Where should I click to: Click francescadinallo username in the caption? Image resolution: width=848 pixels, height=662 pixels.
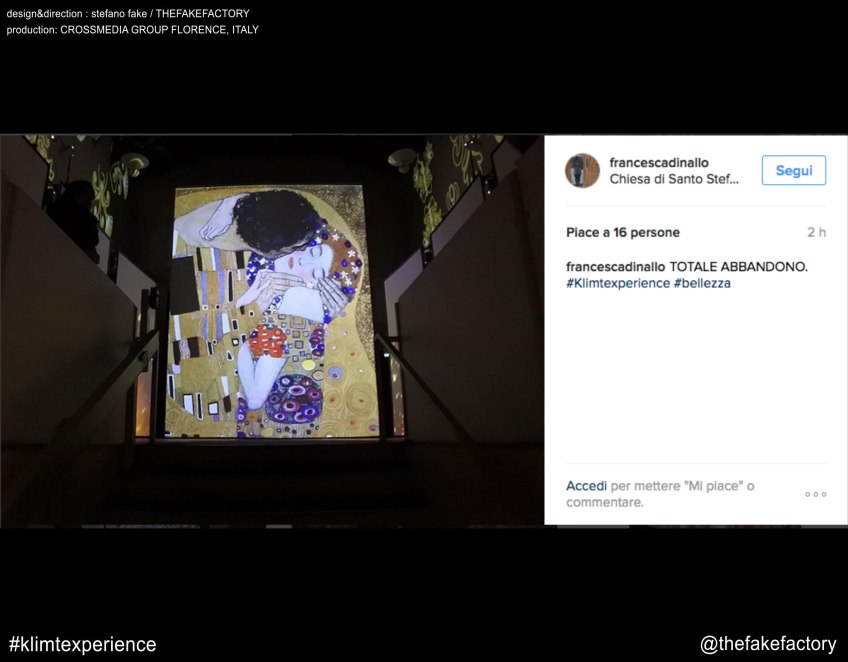click(x=615, y=267)
